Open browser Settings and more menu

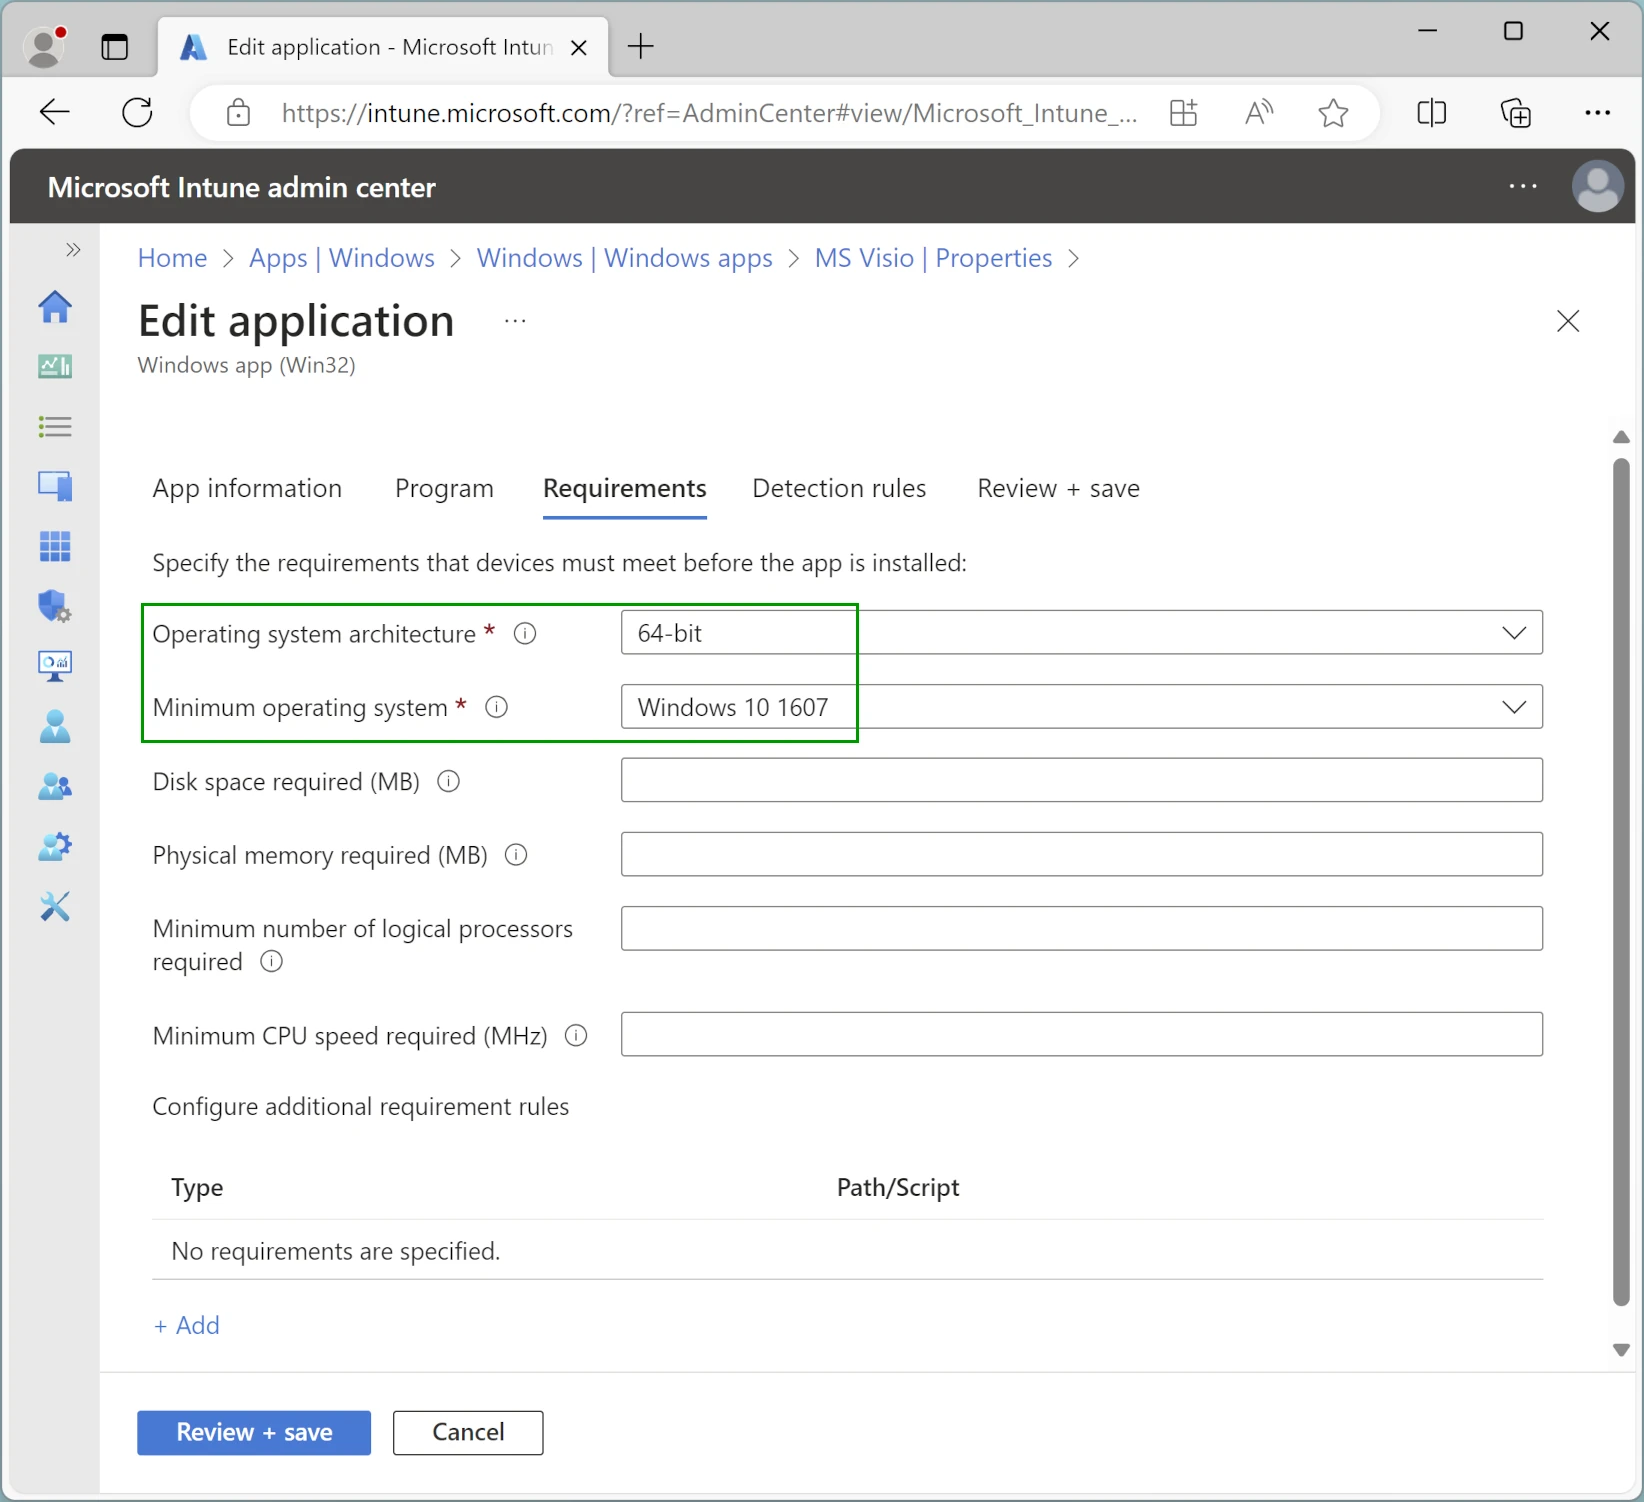[x=1598, y=113]
